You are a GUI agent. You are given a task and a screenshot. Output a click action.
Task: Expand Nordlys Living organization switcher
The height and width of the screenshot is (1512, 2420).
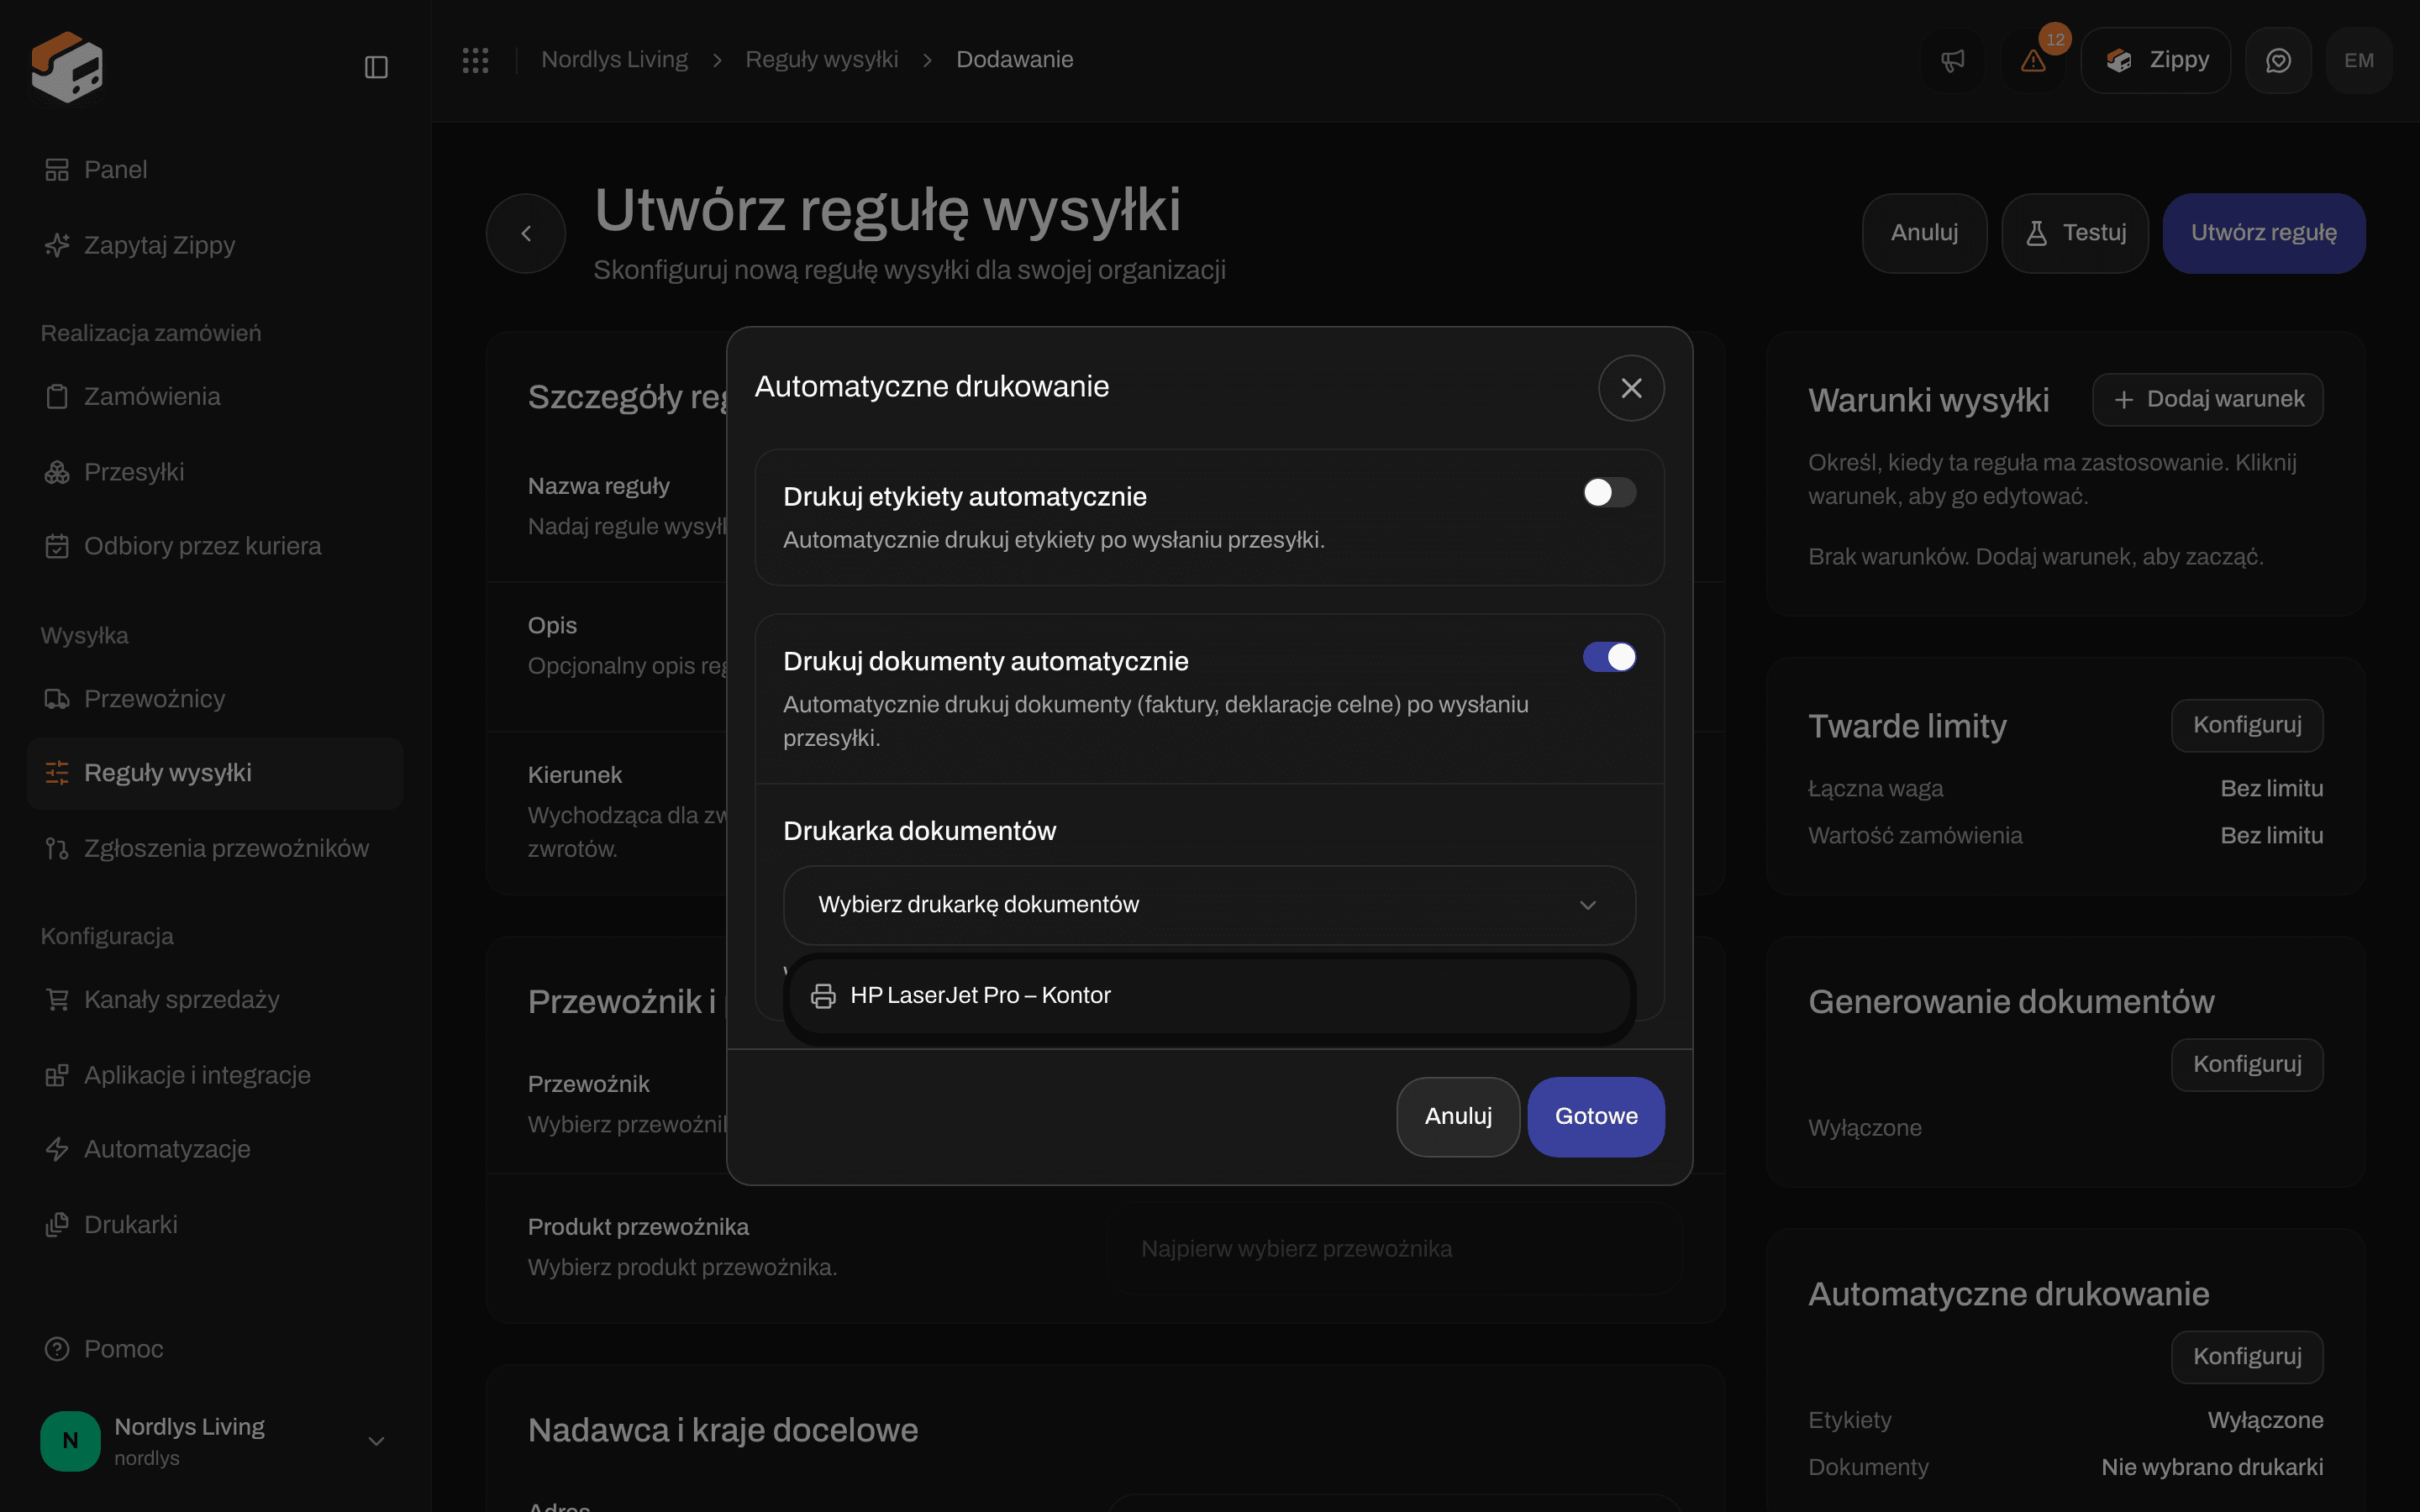[x=215, y=1441]
